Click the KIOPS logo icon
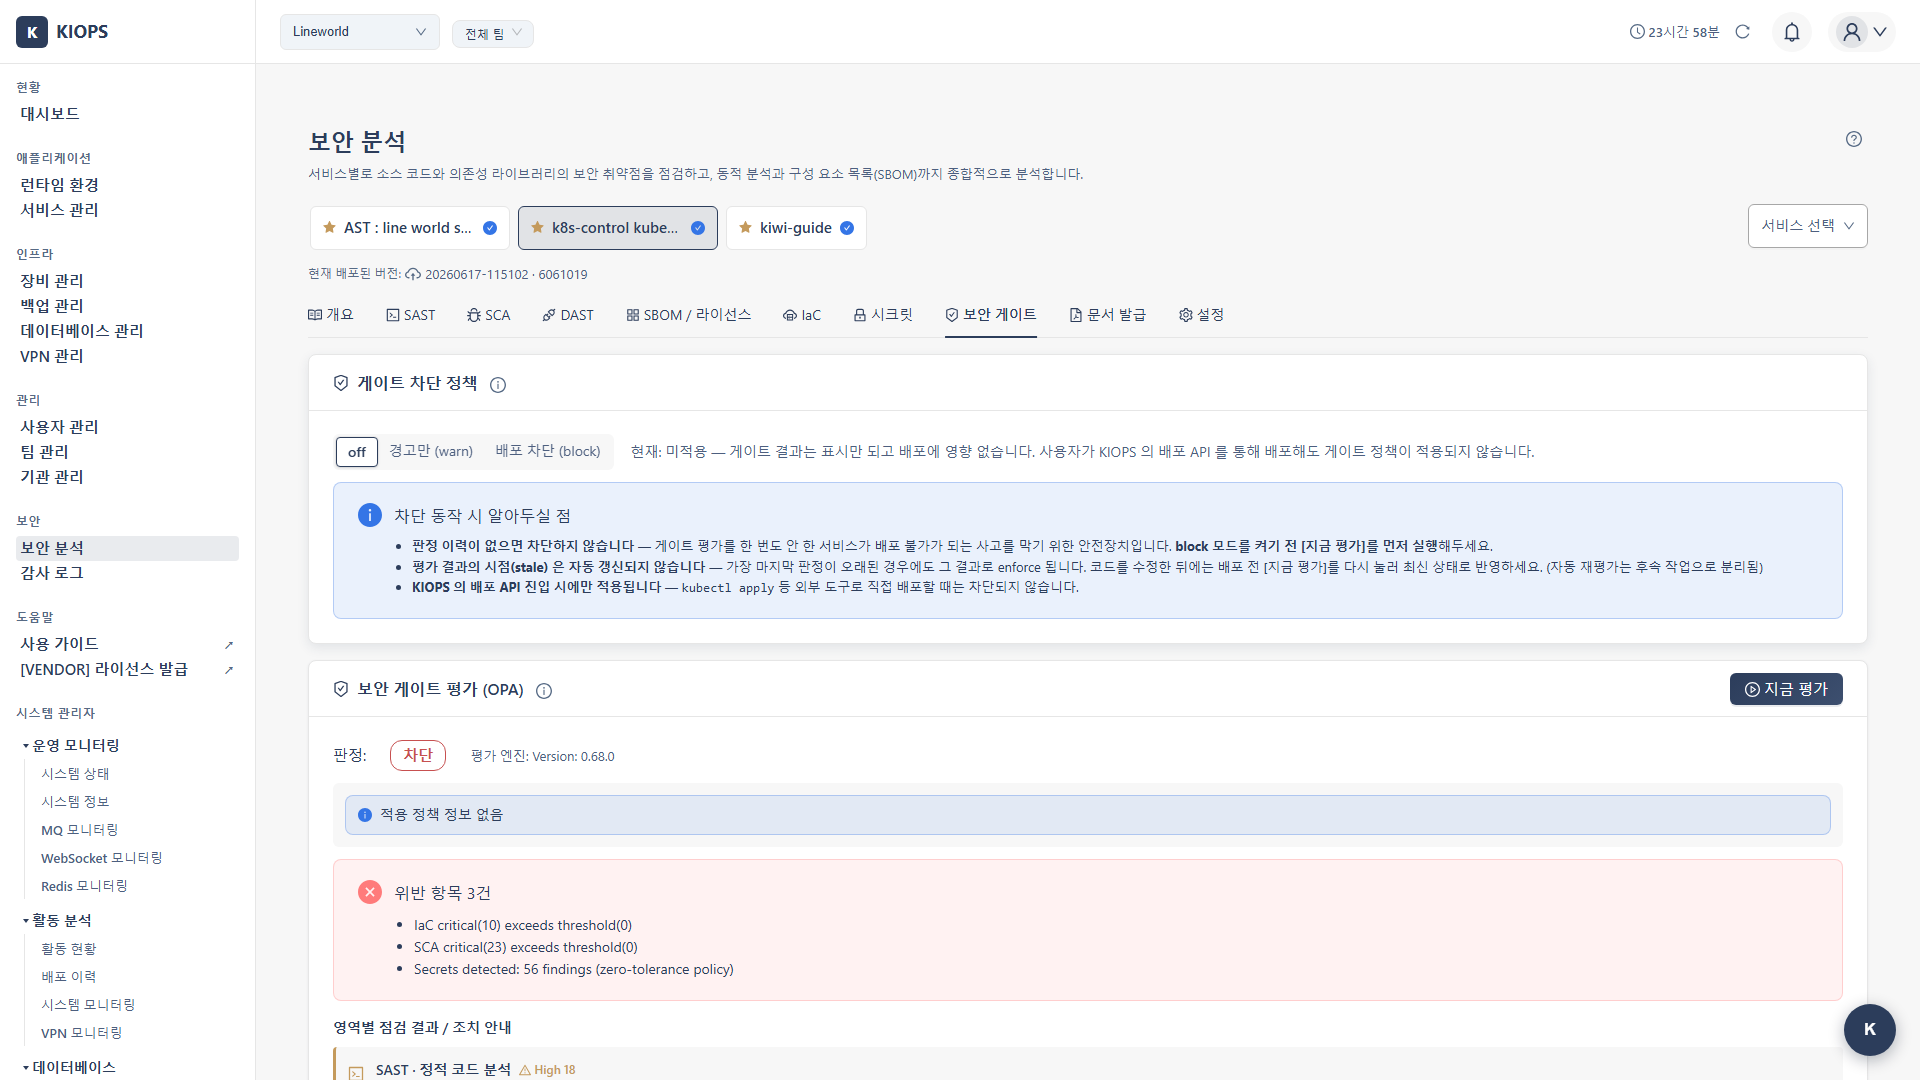1920x1080 pixels. coord(32,32)
